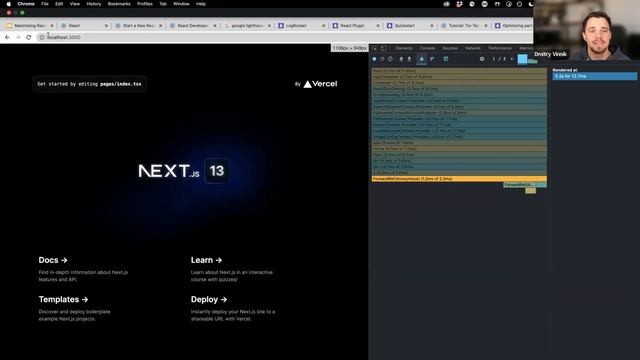Open the Bookmarks menu

119,4
